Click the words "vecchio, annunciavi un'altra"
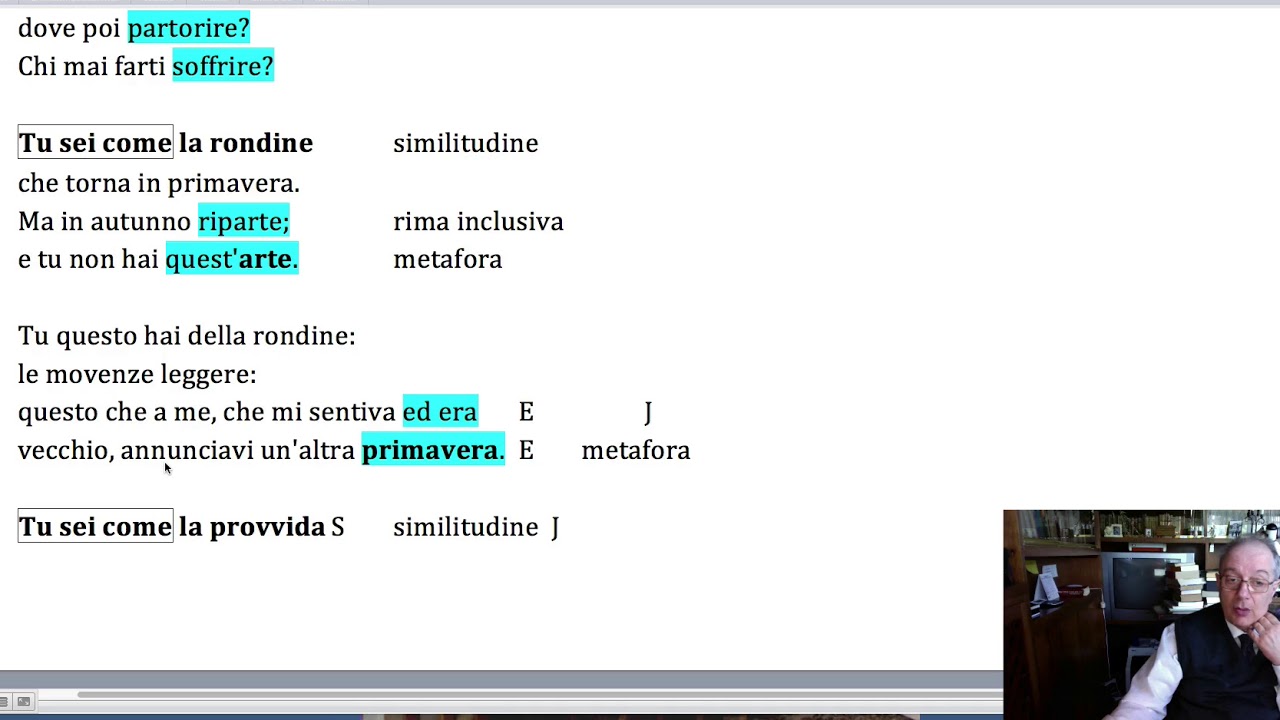Image resolution: width=1280 pixels, height=720 pixels. point(186,450)
